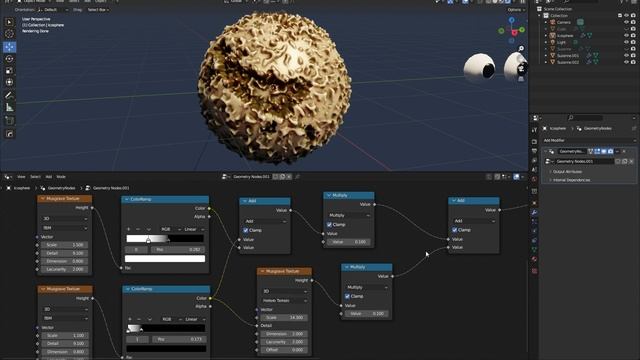Image resolution: width=640 pixels, height=360 pixels.
Task: Select the Add Cube tool
Action: pyautogui.click(x=9, y=120)
